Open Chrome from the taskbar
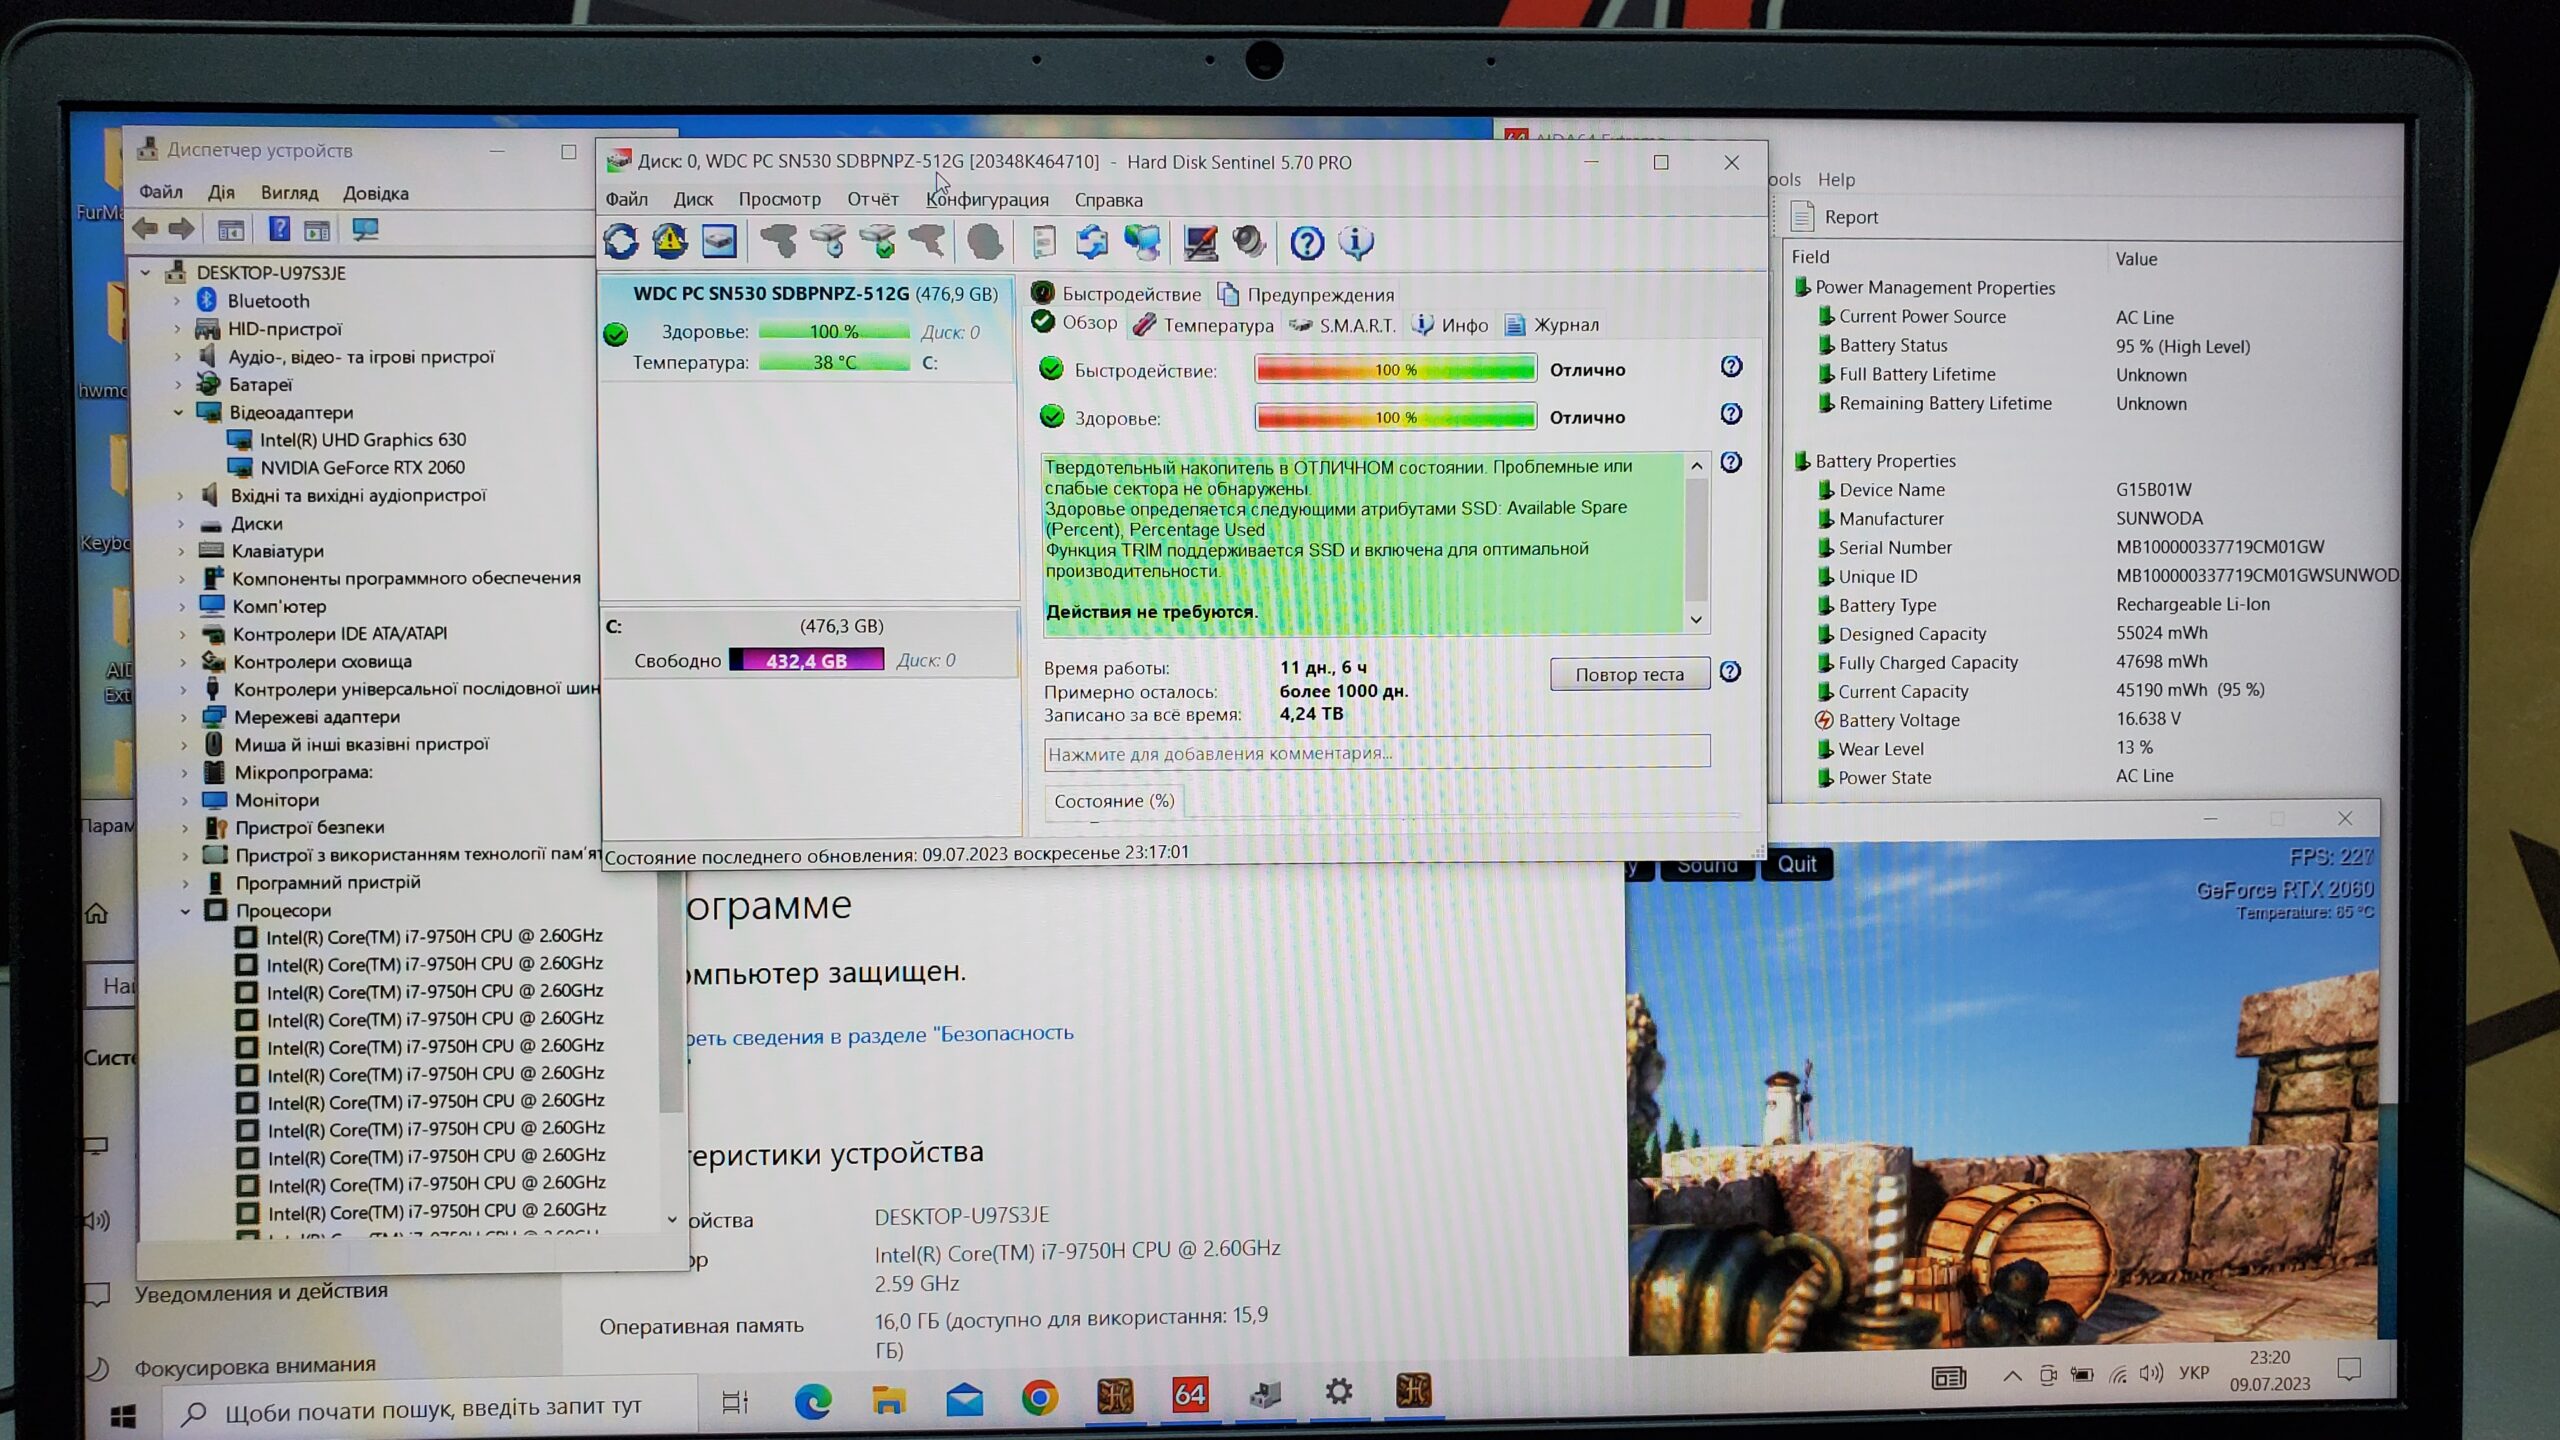Image resolution: width=2560 pixels, height=1440 pixels. pyautogui.click(x=1040, y=1396)
